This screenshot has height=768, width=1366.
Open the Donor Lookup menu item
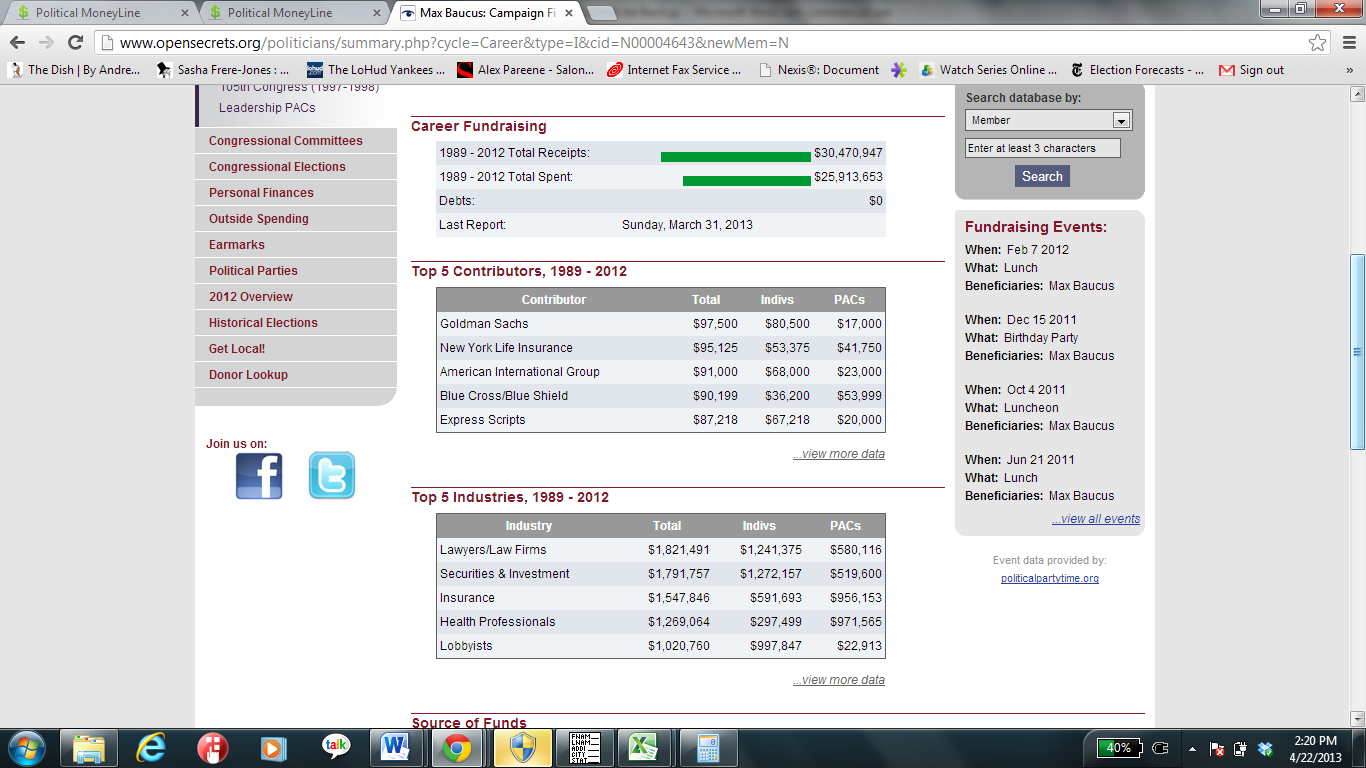tap(296, 375)
